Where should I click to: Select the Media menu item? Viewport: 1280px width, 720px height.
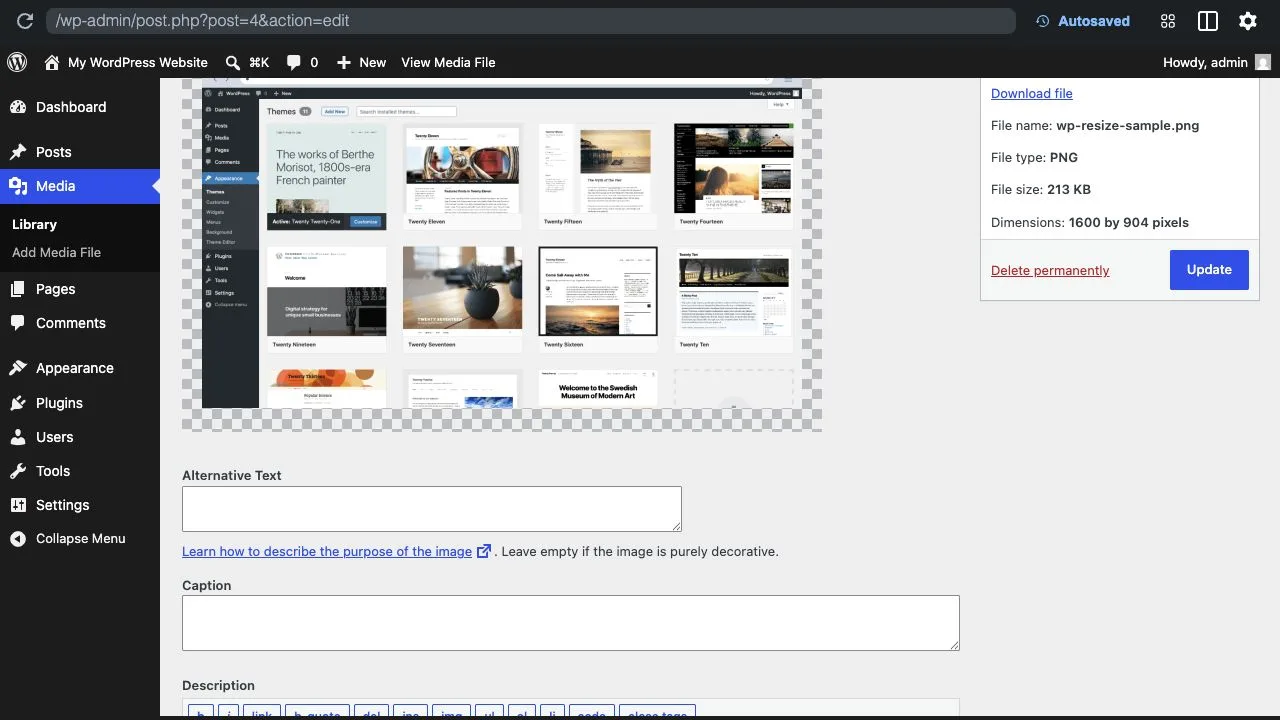pyautogui.click(x=80, y=186)
